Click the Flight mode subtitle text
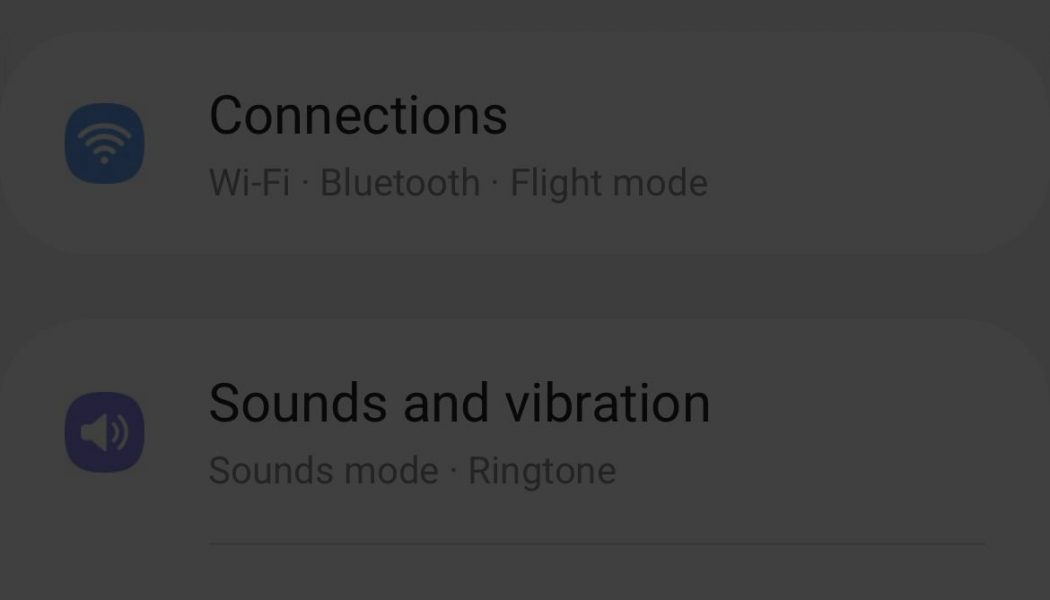 (608, 183)
